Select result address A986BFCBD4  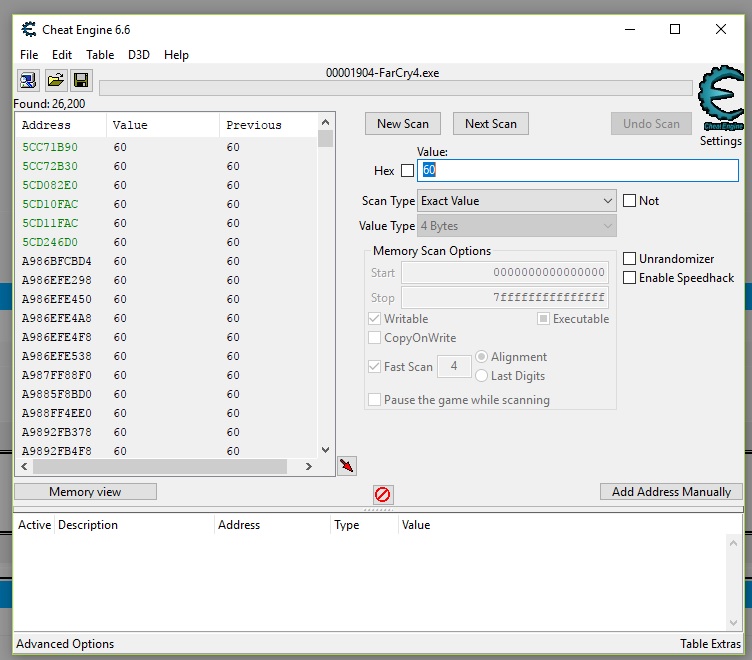coord(57,261)
